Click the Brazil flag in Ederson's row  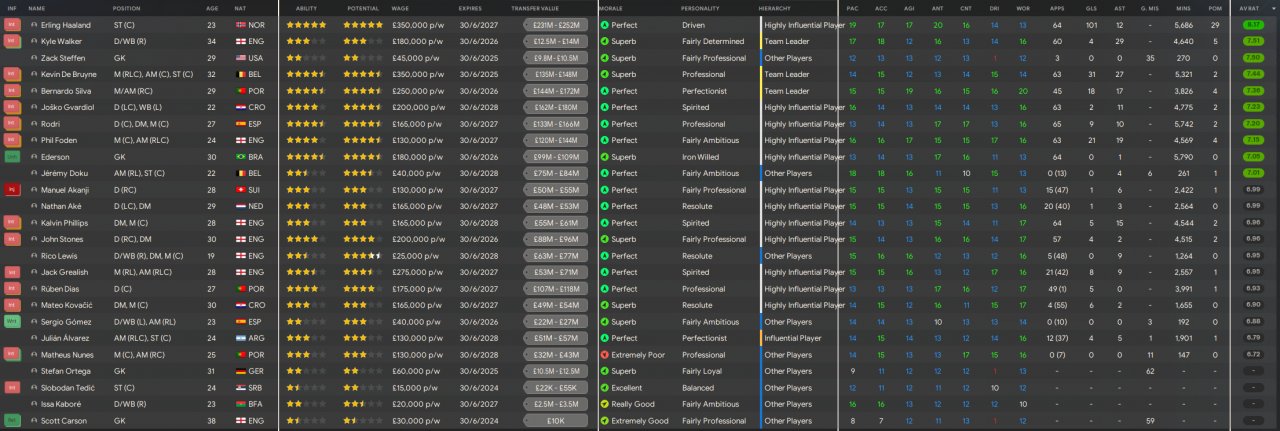coord(240,157)
